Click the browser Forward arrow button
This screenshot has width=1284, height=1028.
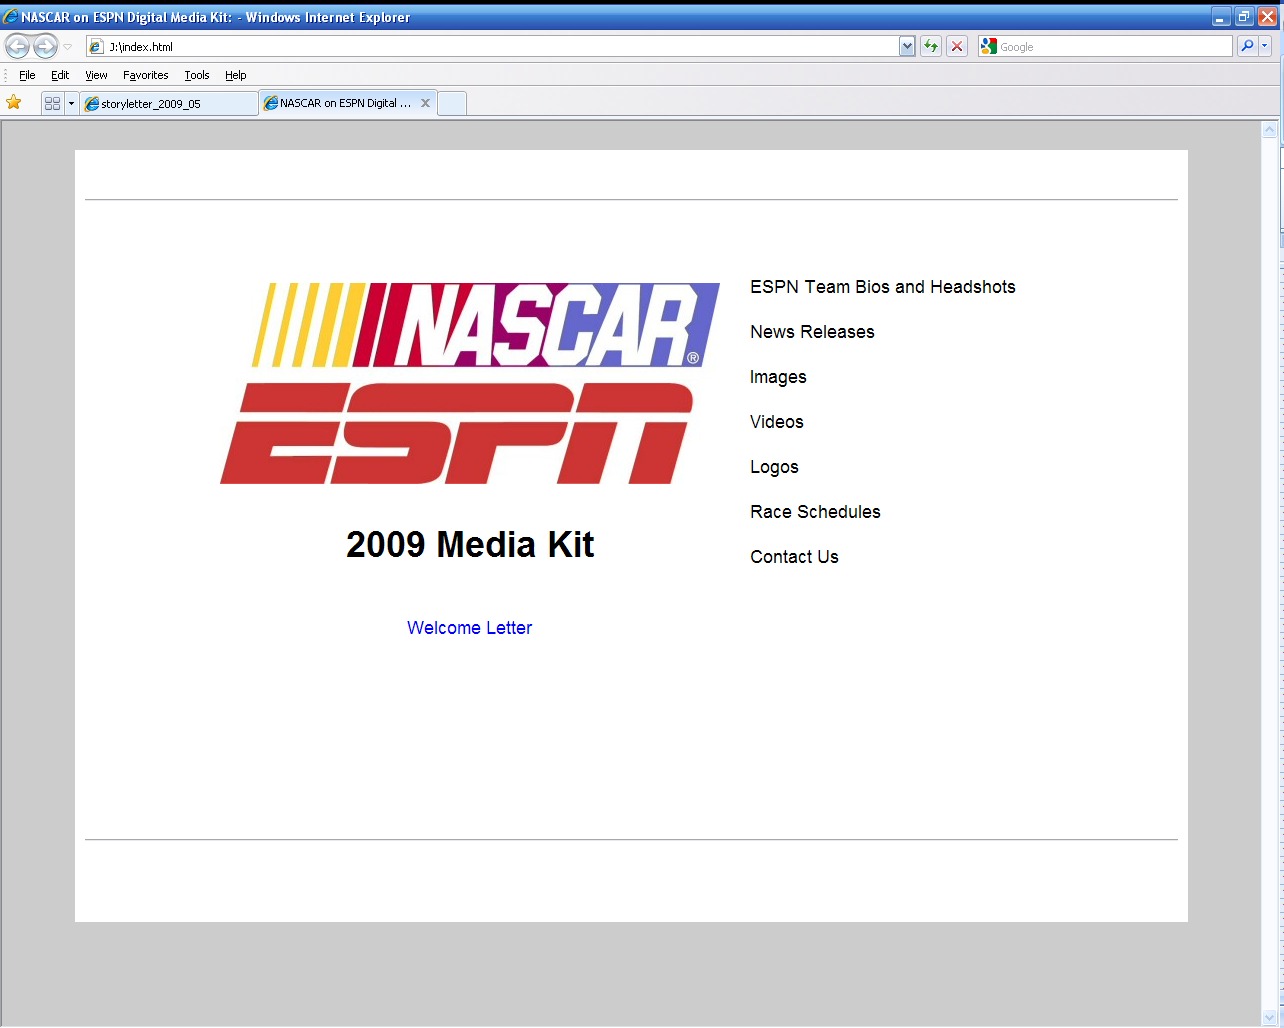[x=45, y=46]
